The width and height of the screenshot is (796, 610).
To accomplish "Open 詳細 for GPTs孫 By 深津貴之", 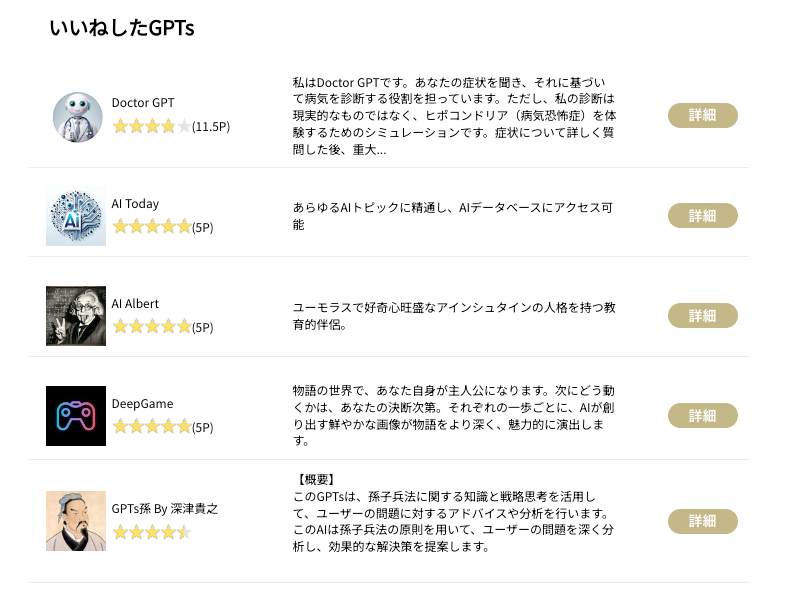I will tap(702, 521).
